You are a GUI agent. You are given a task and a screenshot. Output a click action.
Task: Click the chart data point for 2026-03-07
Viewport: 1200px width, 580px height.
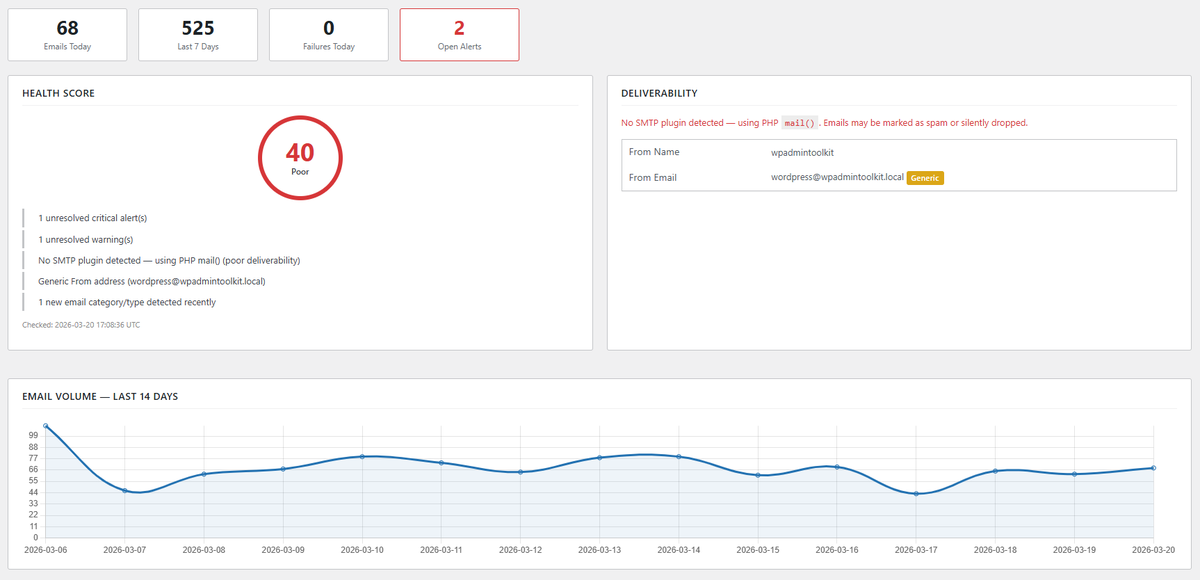[124, 491]
